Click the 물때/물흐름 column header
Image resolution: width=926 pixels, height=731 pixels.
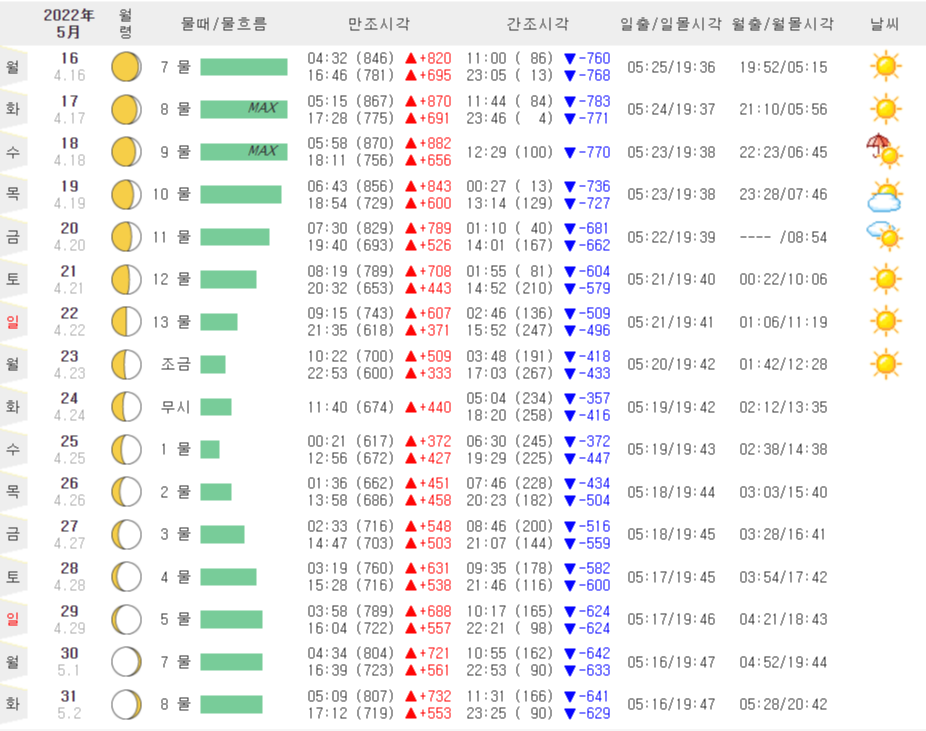[x=224, y=24]
